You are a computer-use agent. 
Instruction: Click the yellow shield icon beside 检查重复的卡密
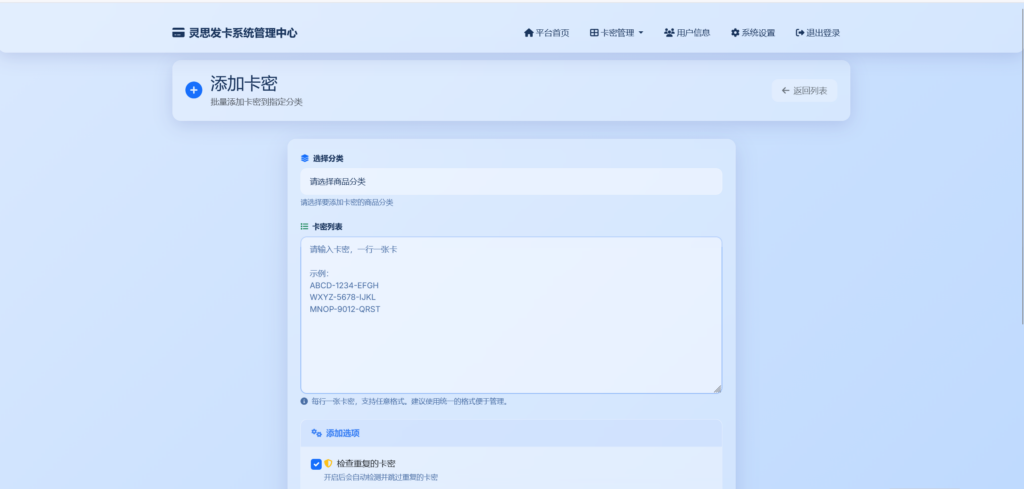pos(328,464)
